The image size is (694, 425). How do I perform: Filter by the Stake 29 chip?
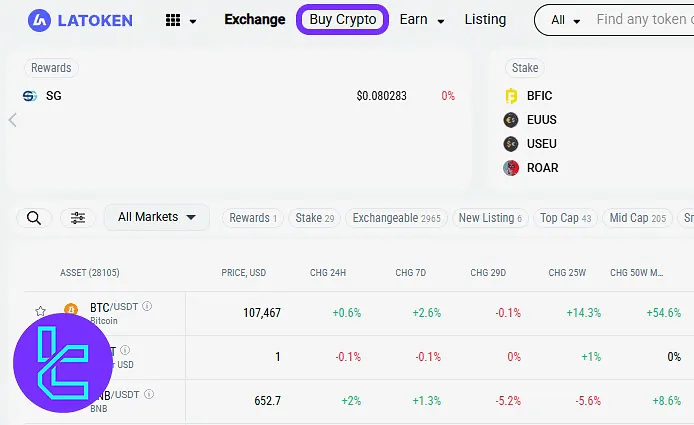pyautogui.click(x=315, y=218)
